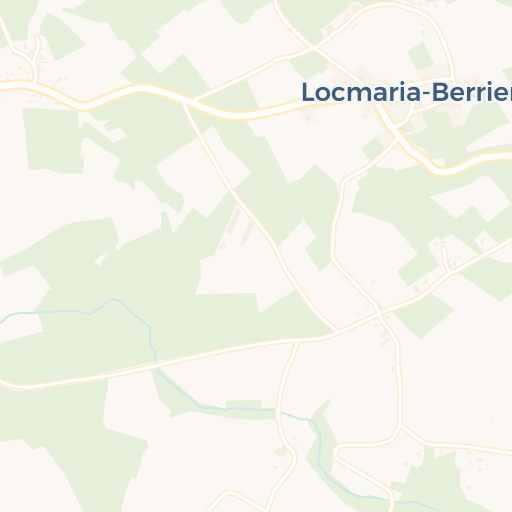
Task: Click where the stream crosses the curving south road
Action: coord(278,411)
